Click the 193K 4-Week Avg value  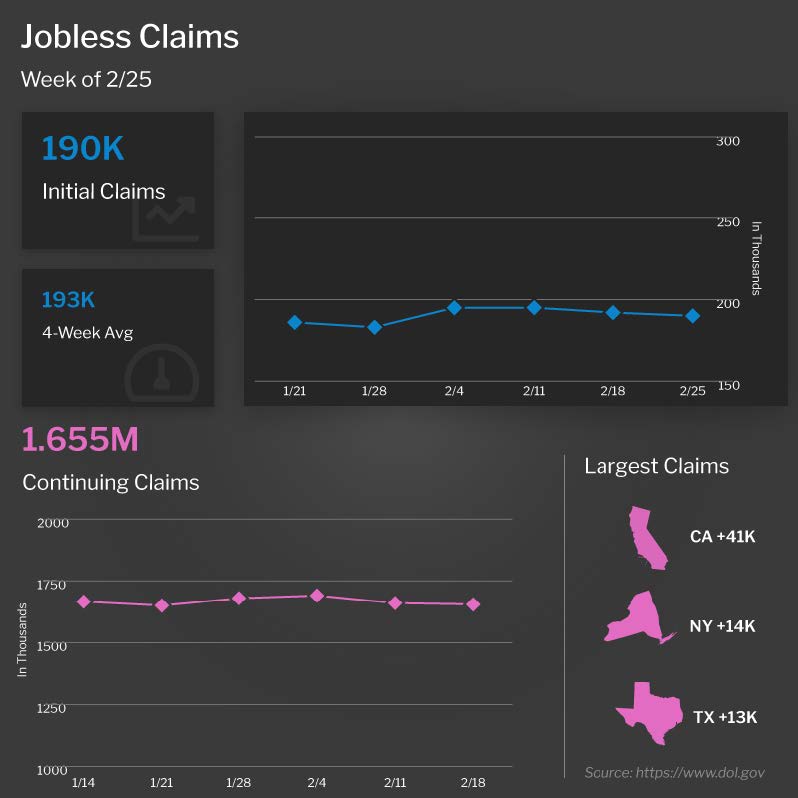pyautogui.click(x=68, y=300)
